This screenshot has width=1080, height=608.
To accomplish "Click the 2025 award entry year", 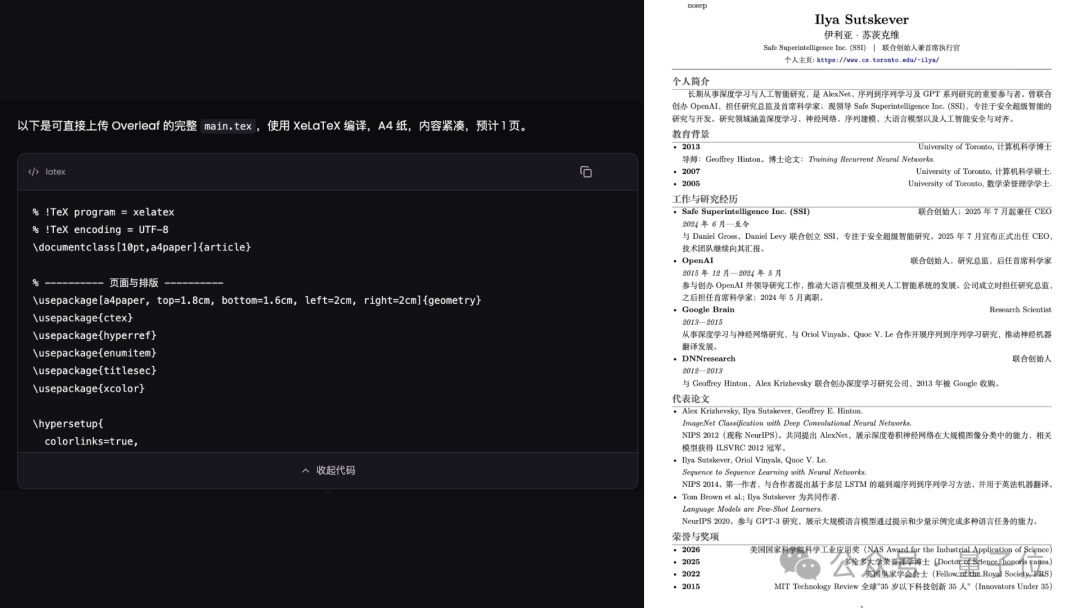I will click(691, 562).
